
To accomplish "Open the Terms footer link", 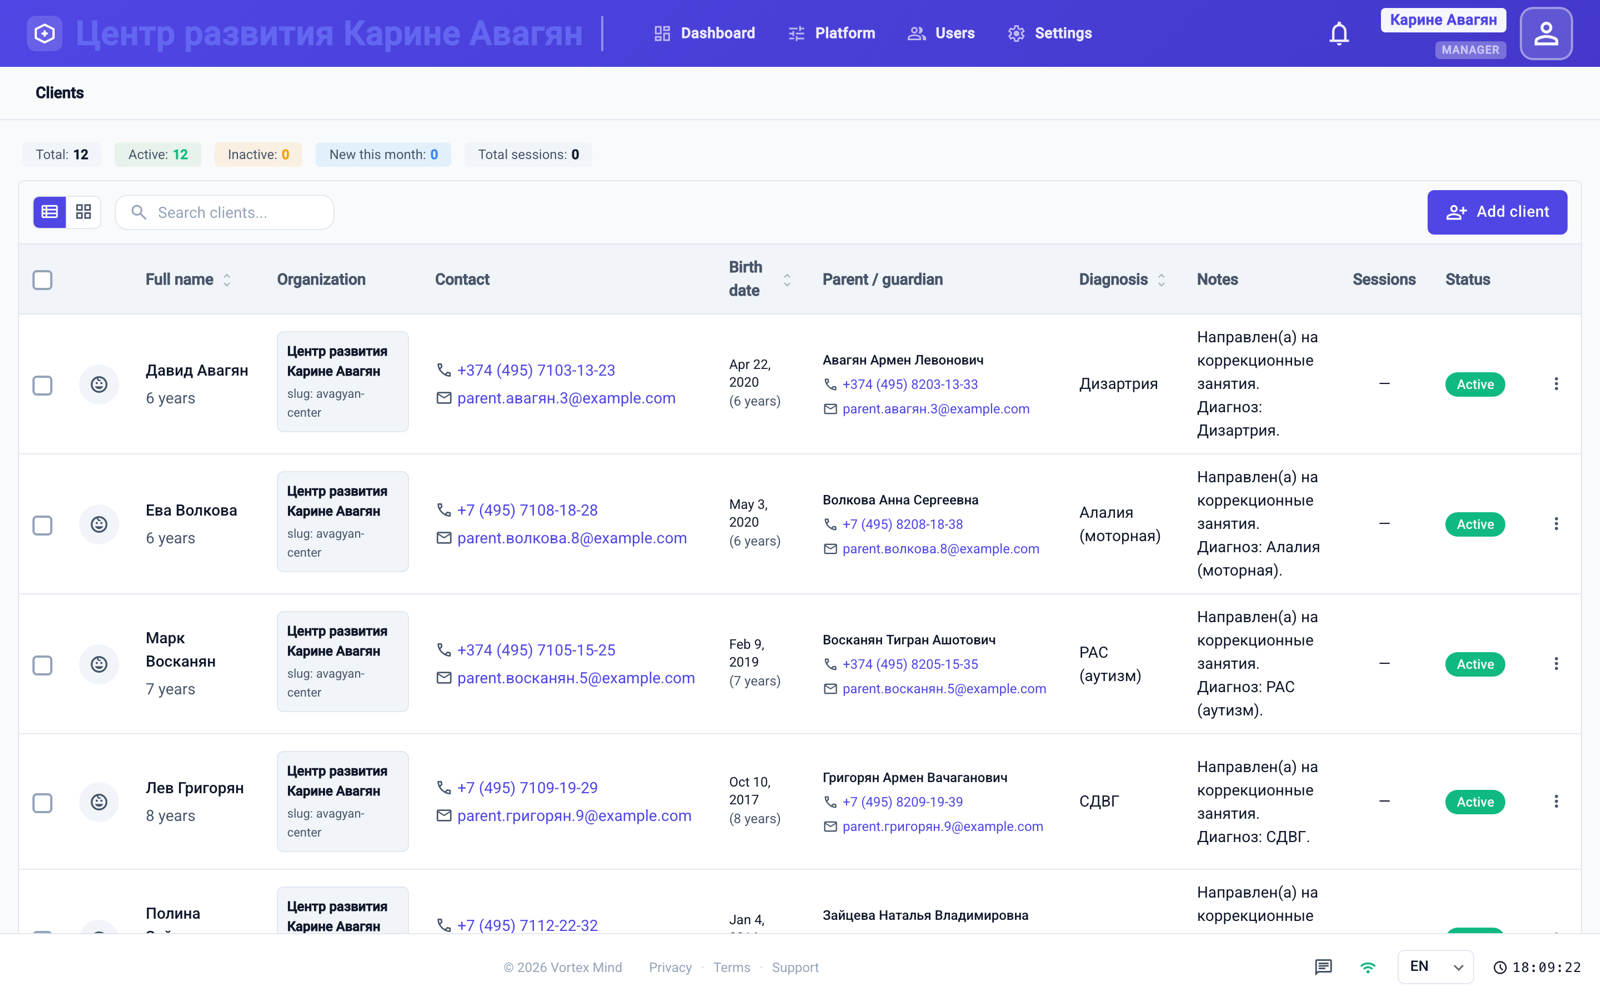I will [731, 968].
